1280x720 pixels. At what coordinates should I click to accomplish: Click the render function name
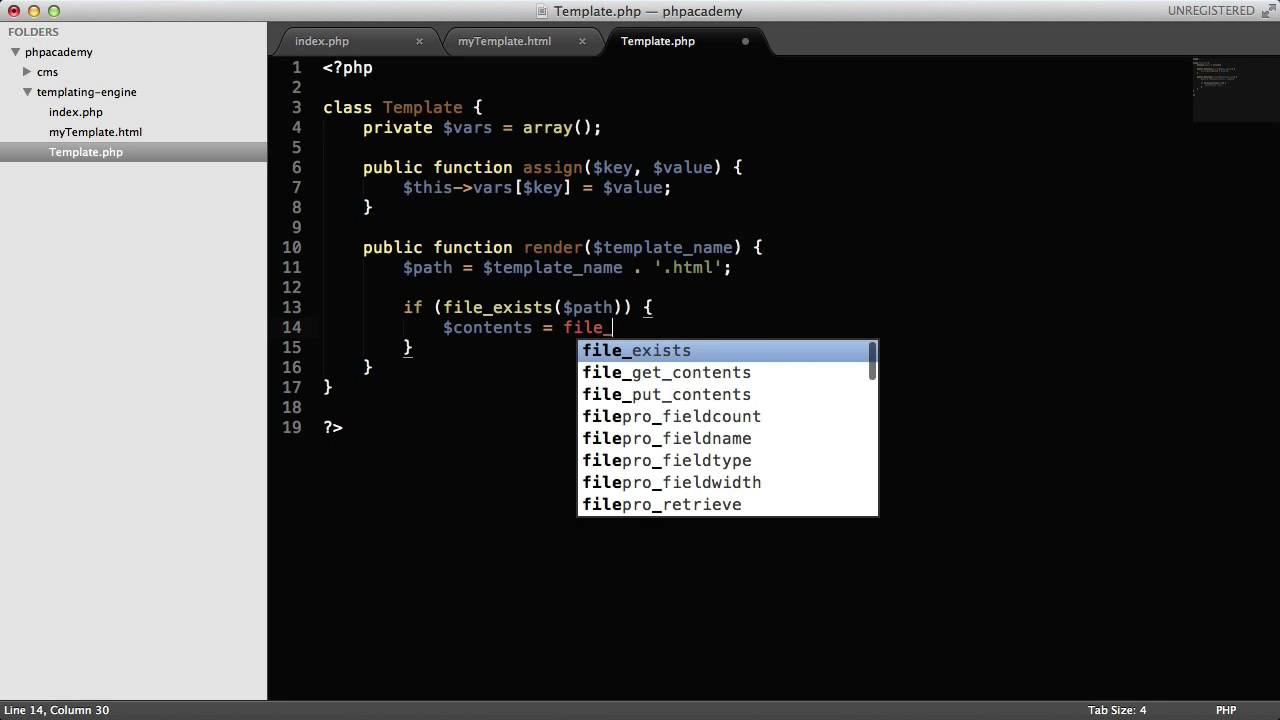(552, 247)
